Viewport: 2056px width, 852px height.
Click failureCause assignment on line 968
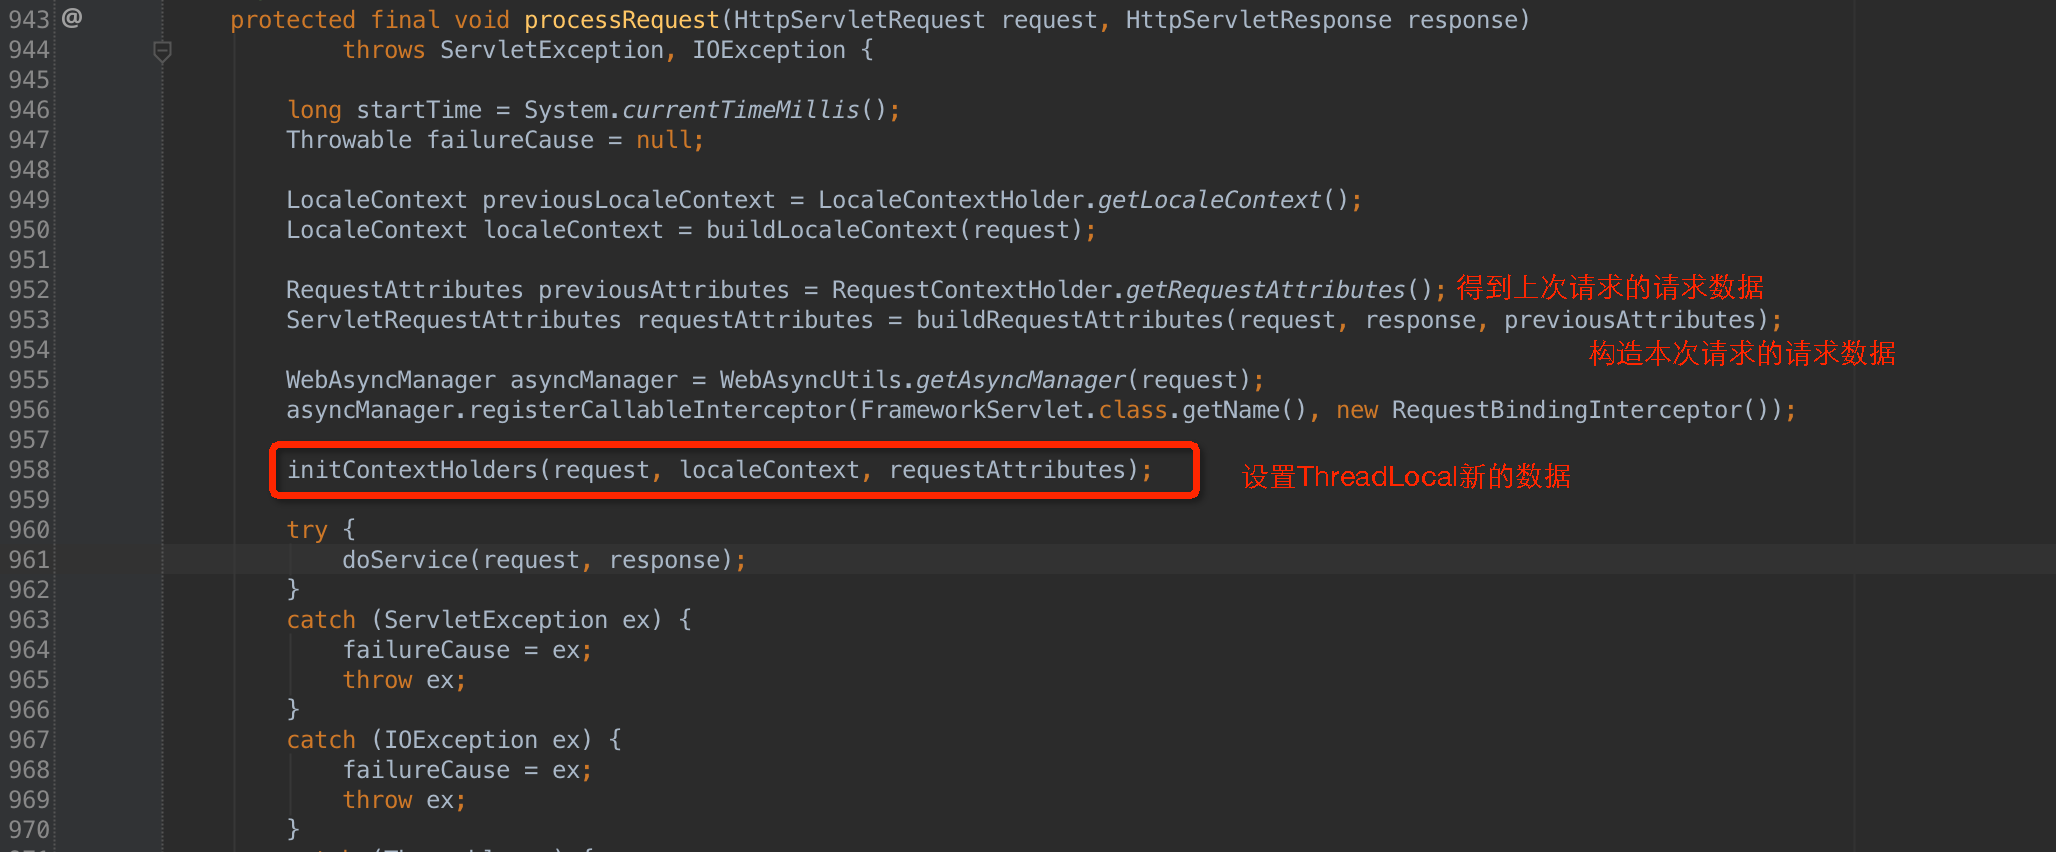(x=426, y=770)
